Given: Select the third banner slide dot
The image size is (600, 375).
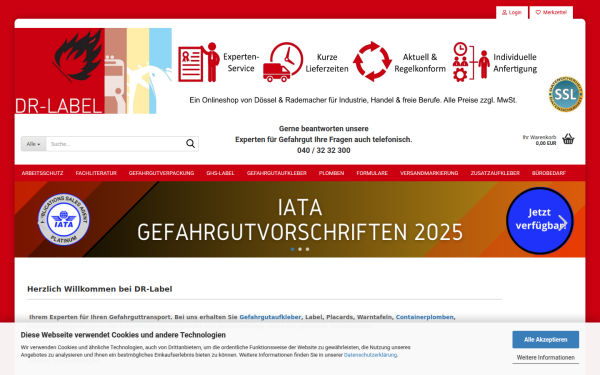Looking at the screenshot, I should (308, 249).
